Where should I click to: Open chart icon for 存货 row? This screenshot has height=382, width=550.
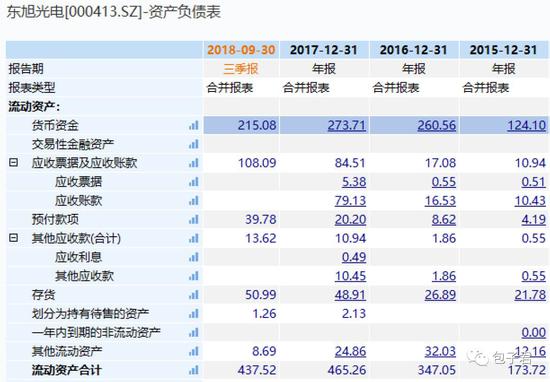[x=194, y=295]
